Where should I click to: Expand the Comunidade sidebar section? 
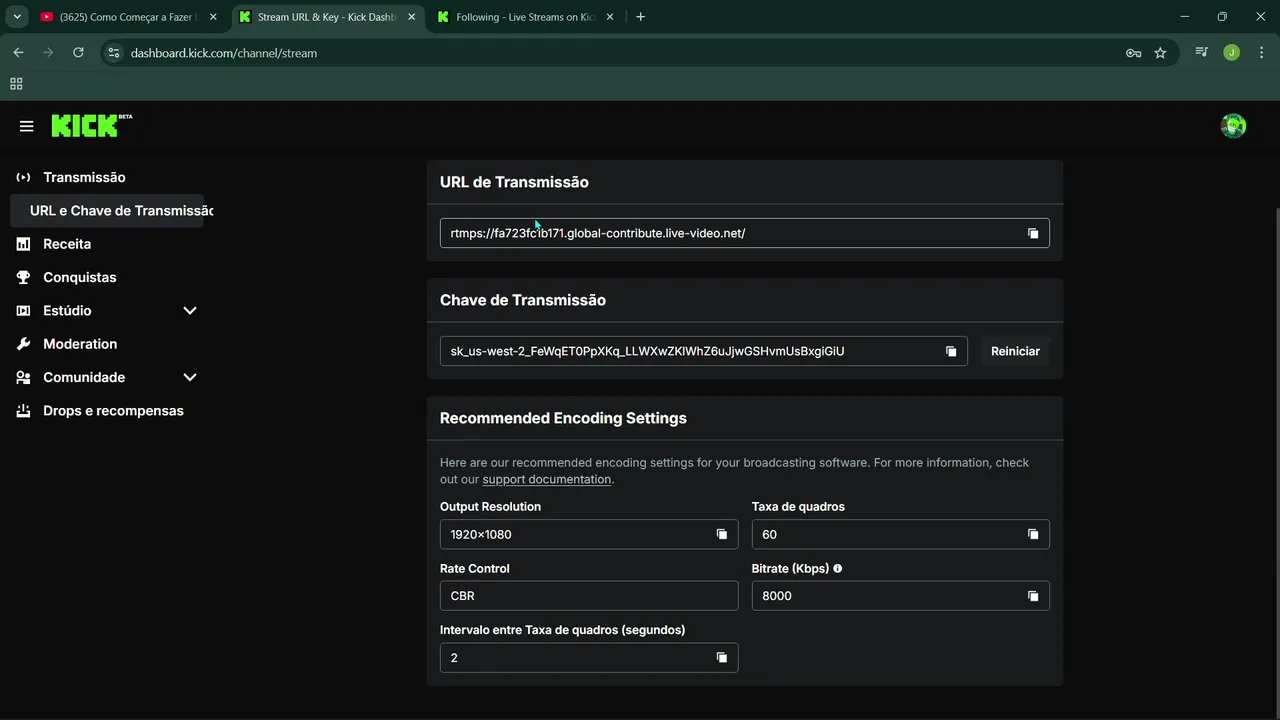click(190, 377)
